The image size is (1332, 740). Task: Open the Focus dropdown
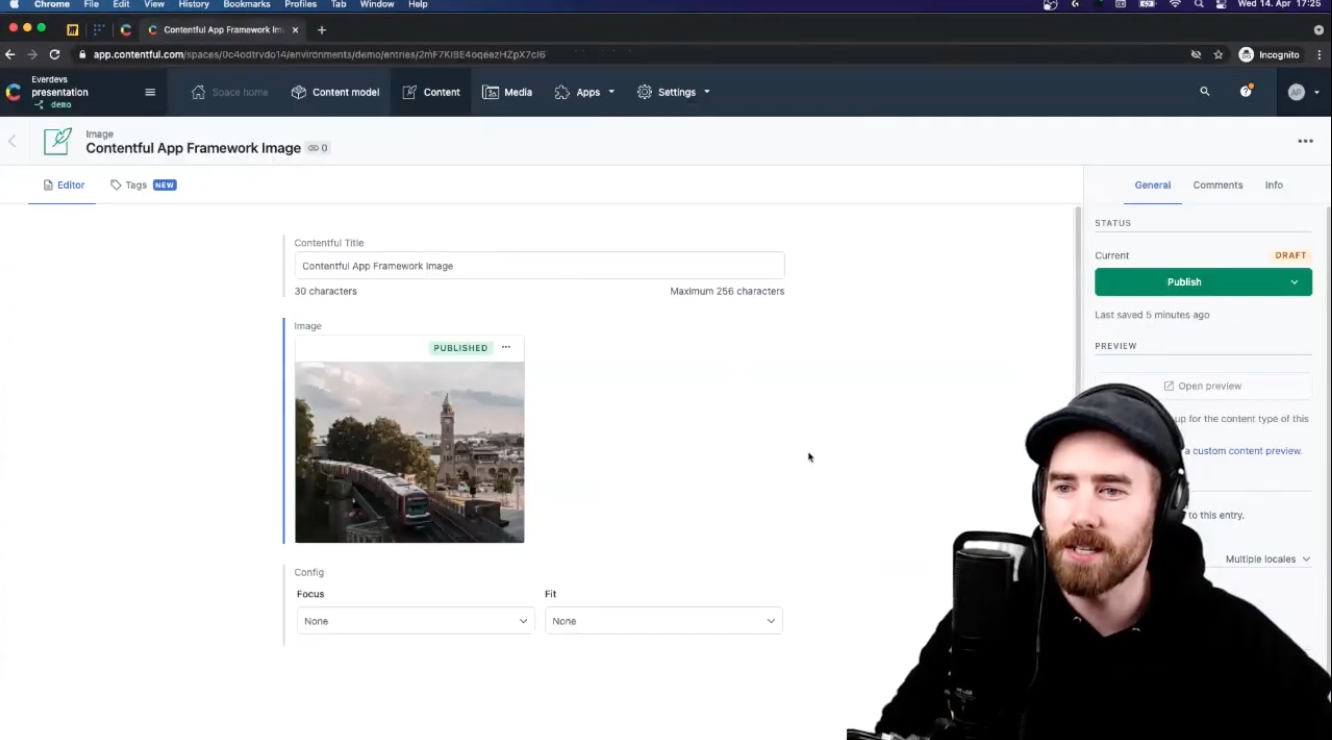click(416, 621)
